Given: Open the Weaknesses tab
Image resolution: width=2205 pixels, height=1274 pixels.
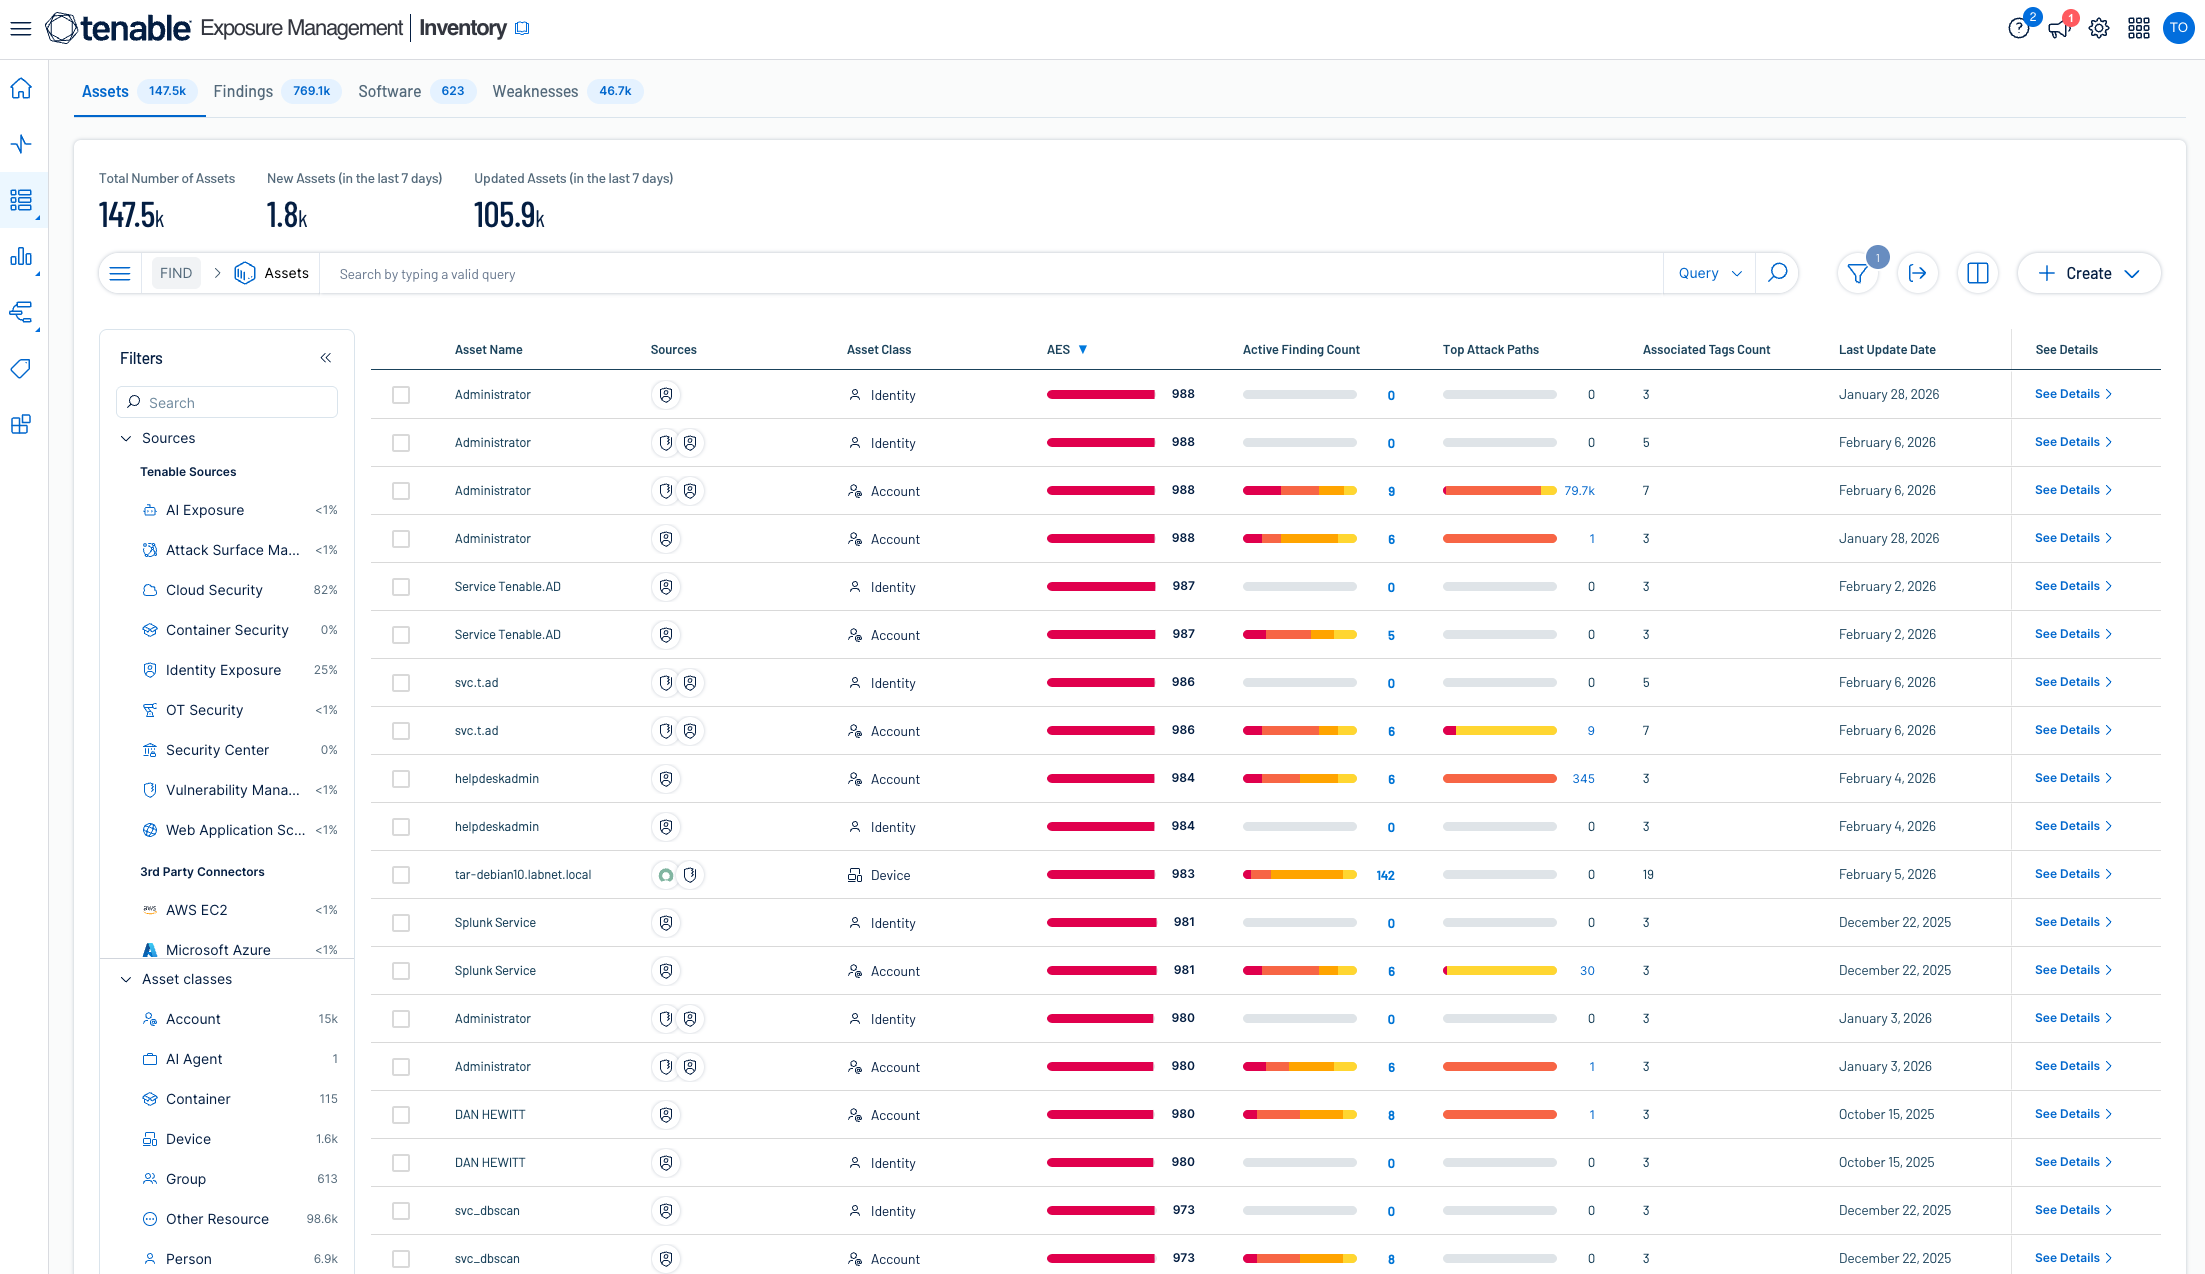Looking at the screenshot, I should [535, 91].
